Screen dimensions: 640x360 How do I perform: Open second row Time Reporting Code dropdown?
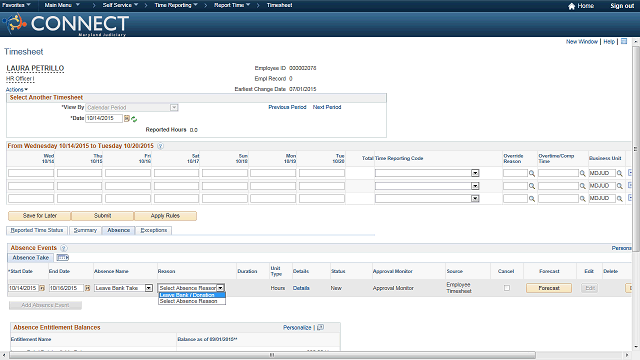(475, 186)
